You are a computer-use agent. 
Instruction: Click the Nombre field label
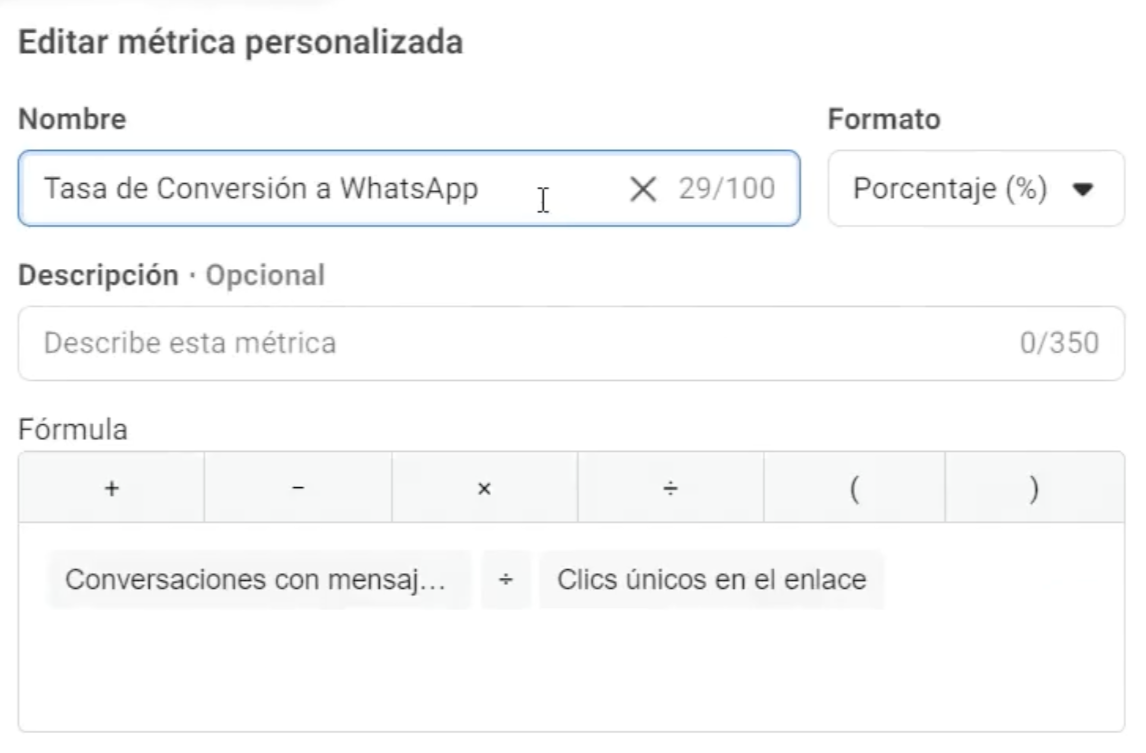coord(73,120)
